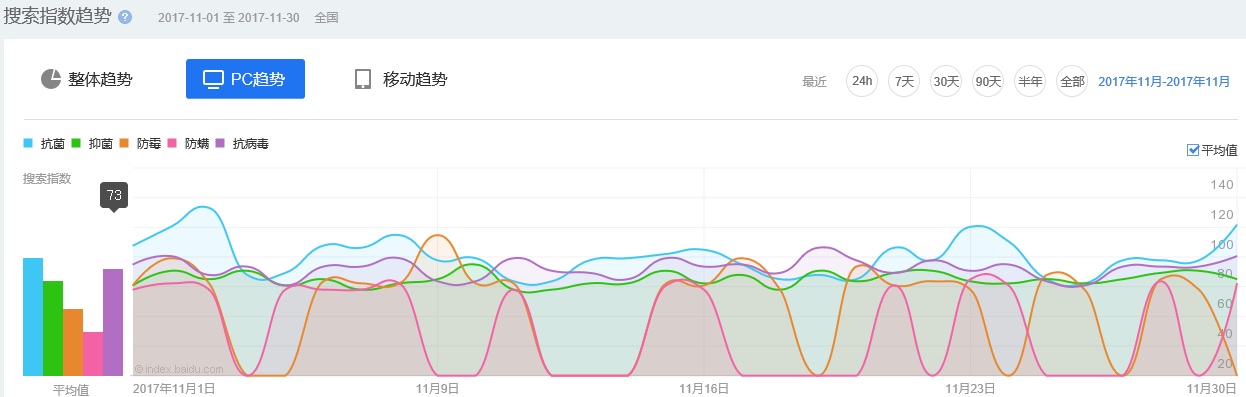This screenshot has height=397, width=1246.
Task: Uncheck the 平均值 checkbox
Action: click(1192, 150)
